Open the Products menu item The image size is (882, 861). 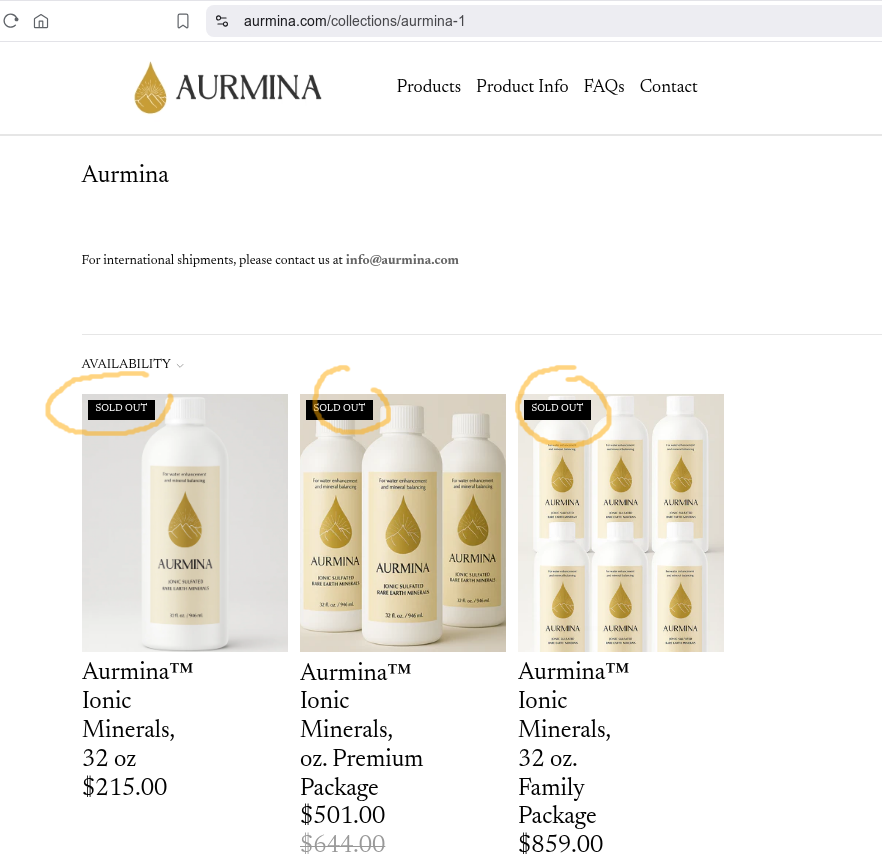(429, 86)
